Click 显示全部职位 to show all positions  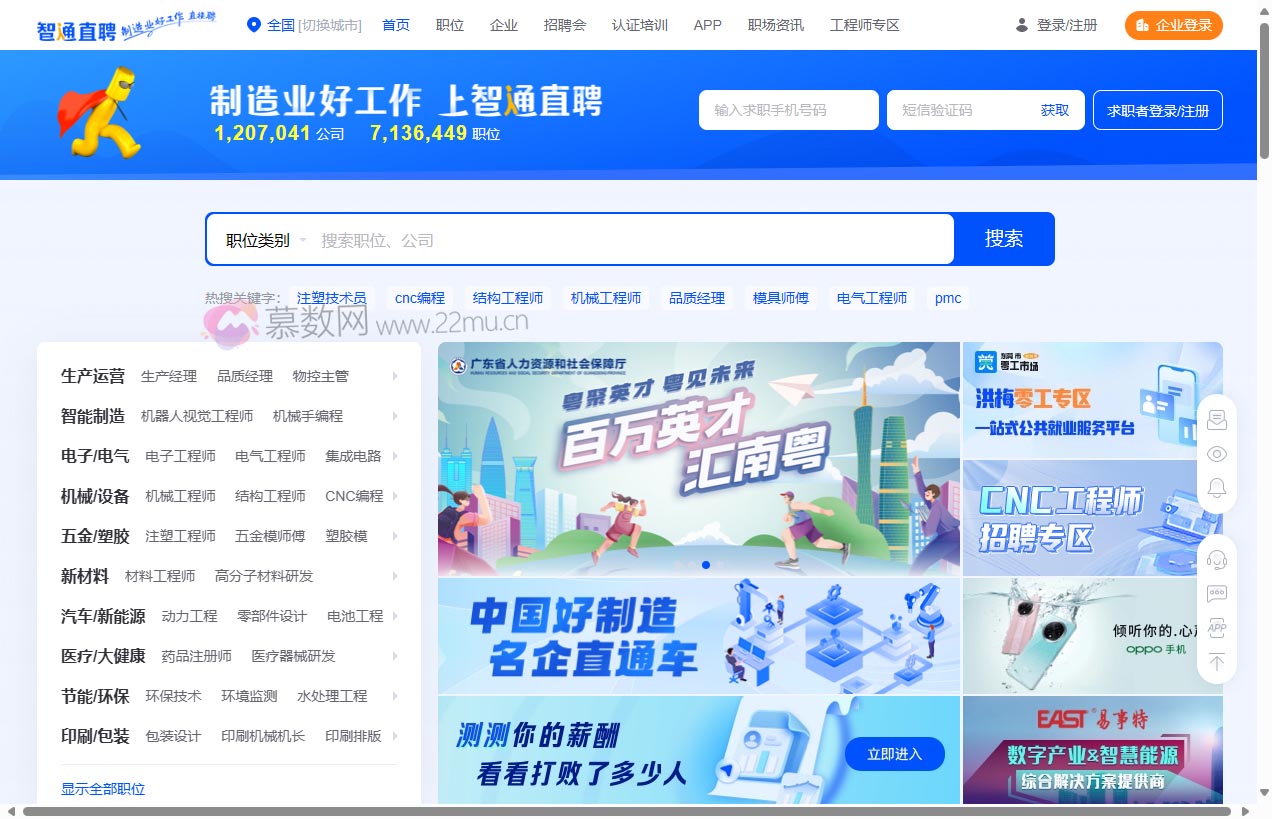(x=102, y=789)
